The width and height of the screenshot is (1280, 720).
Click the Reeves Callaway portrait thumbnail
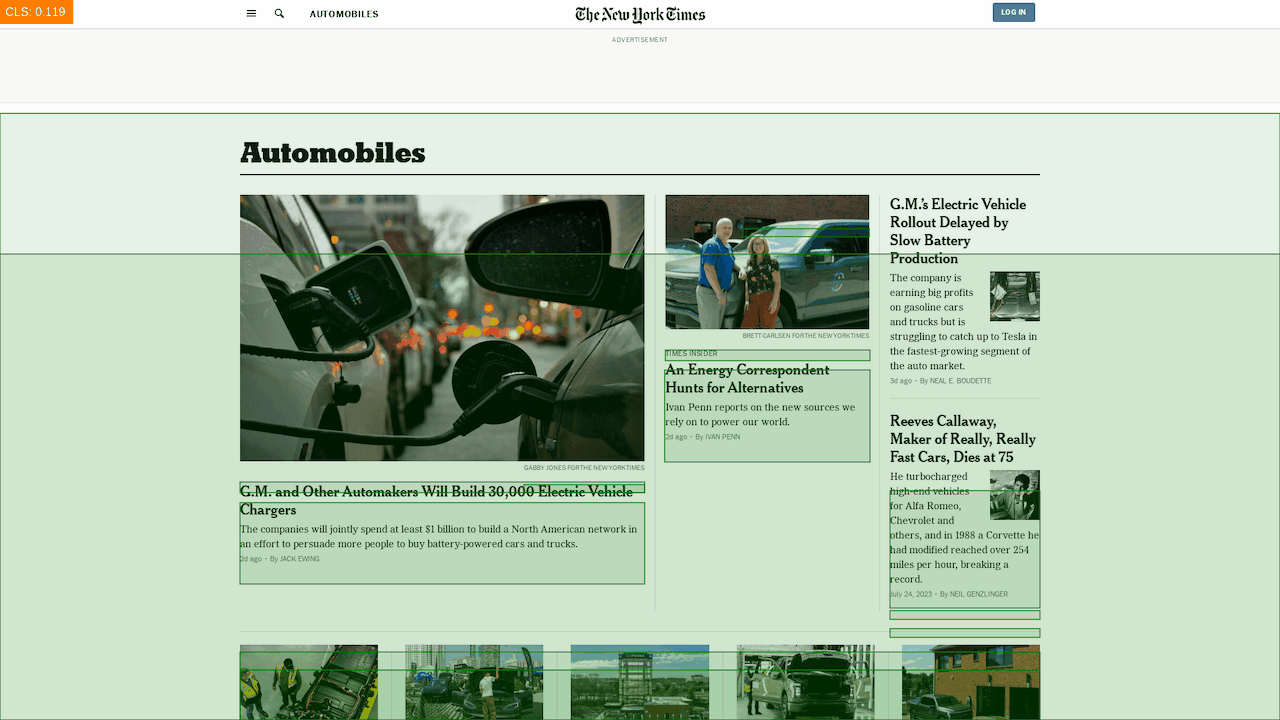[x=1015, y=495]
